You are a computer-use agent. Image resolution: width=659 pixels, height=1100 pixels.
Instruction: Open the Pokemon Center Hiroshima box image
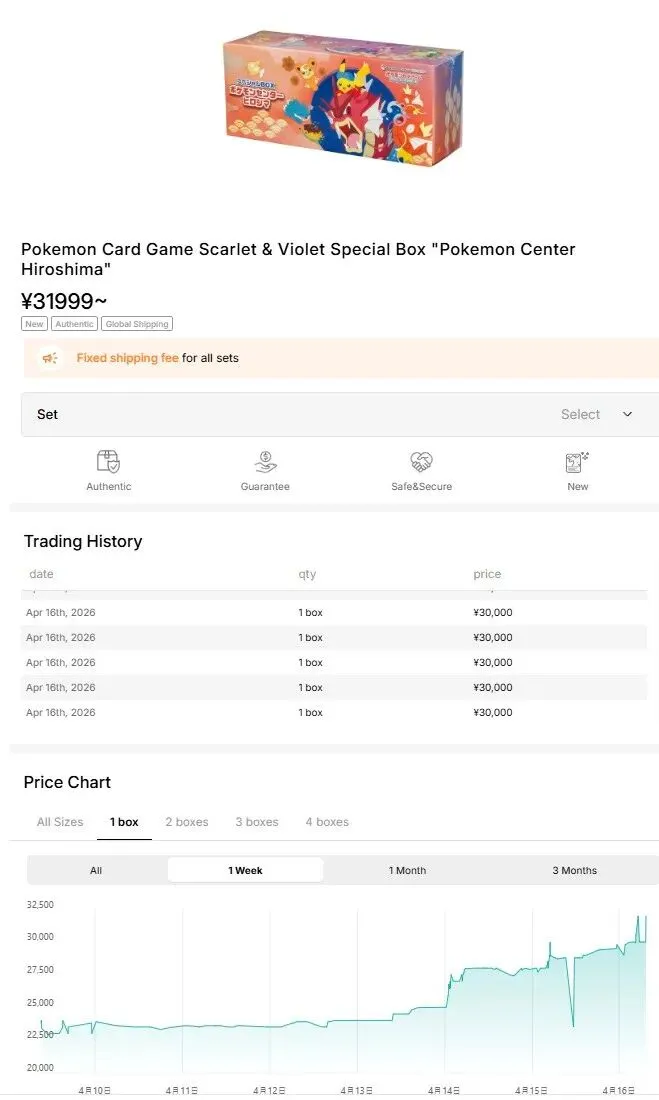pyautogui.click(x=343, y=96)
